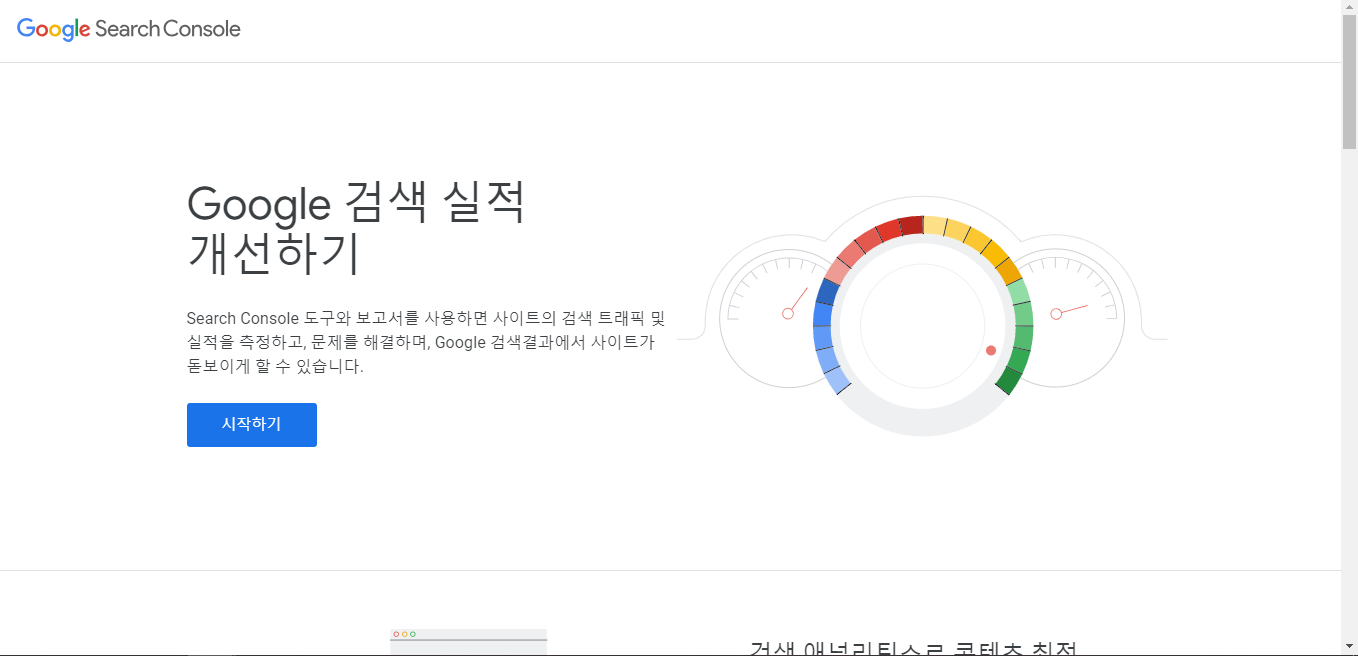Select the "Google 검색 실적 개선하기" heading text

coord(356,229)
